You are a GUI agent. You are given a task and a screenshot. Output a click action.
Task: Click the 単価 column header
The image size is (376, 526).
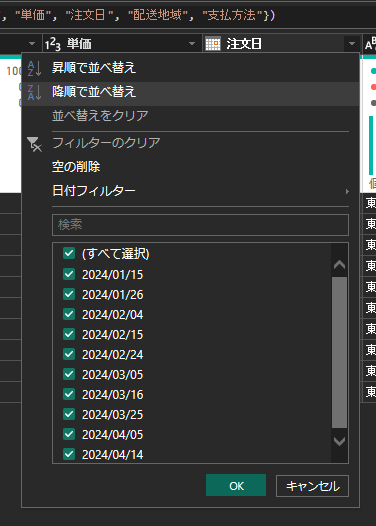click(x=122, y=44)
